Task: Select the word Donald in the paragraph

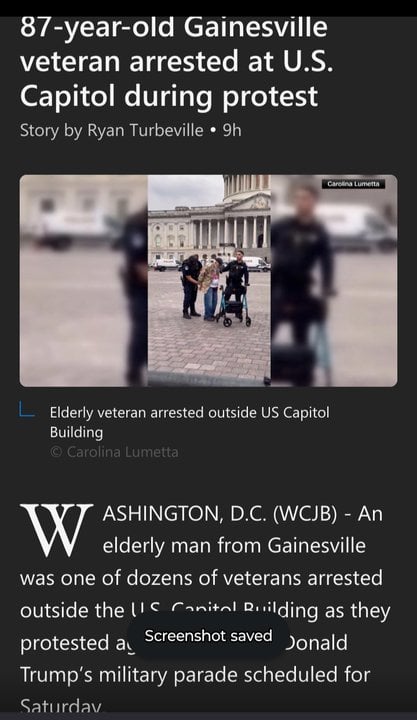Action: [x=316, y=643]
